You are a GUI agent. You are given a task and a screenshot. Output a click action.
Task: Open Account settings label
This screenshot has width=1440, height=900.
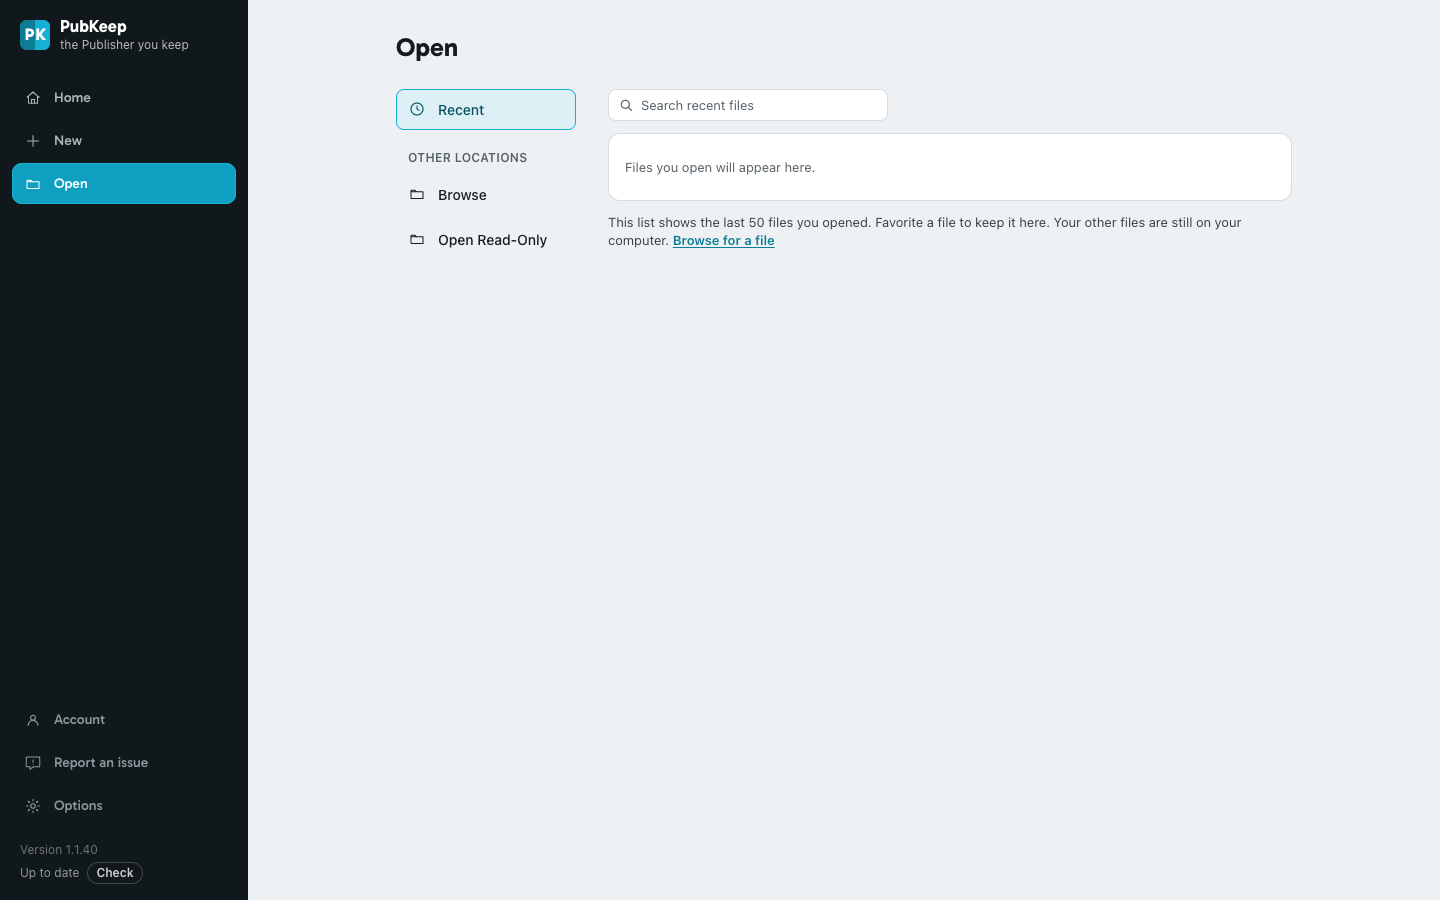tap(79, 719)
